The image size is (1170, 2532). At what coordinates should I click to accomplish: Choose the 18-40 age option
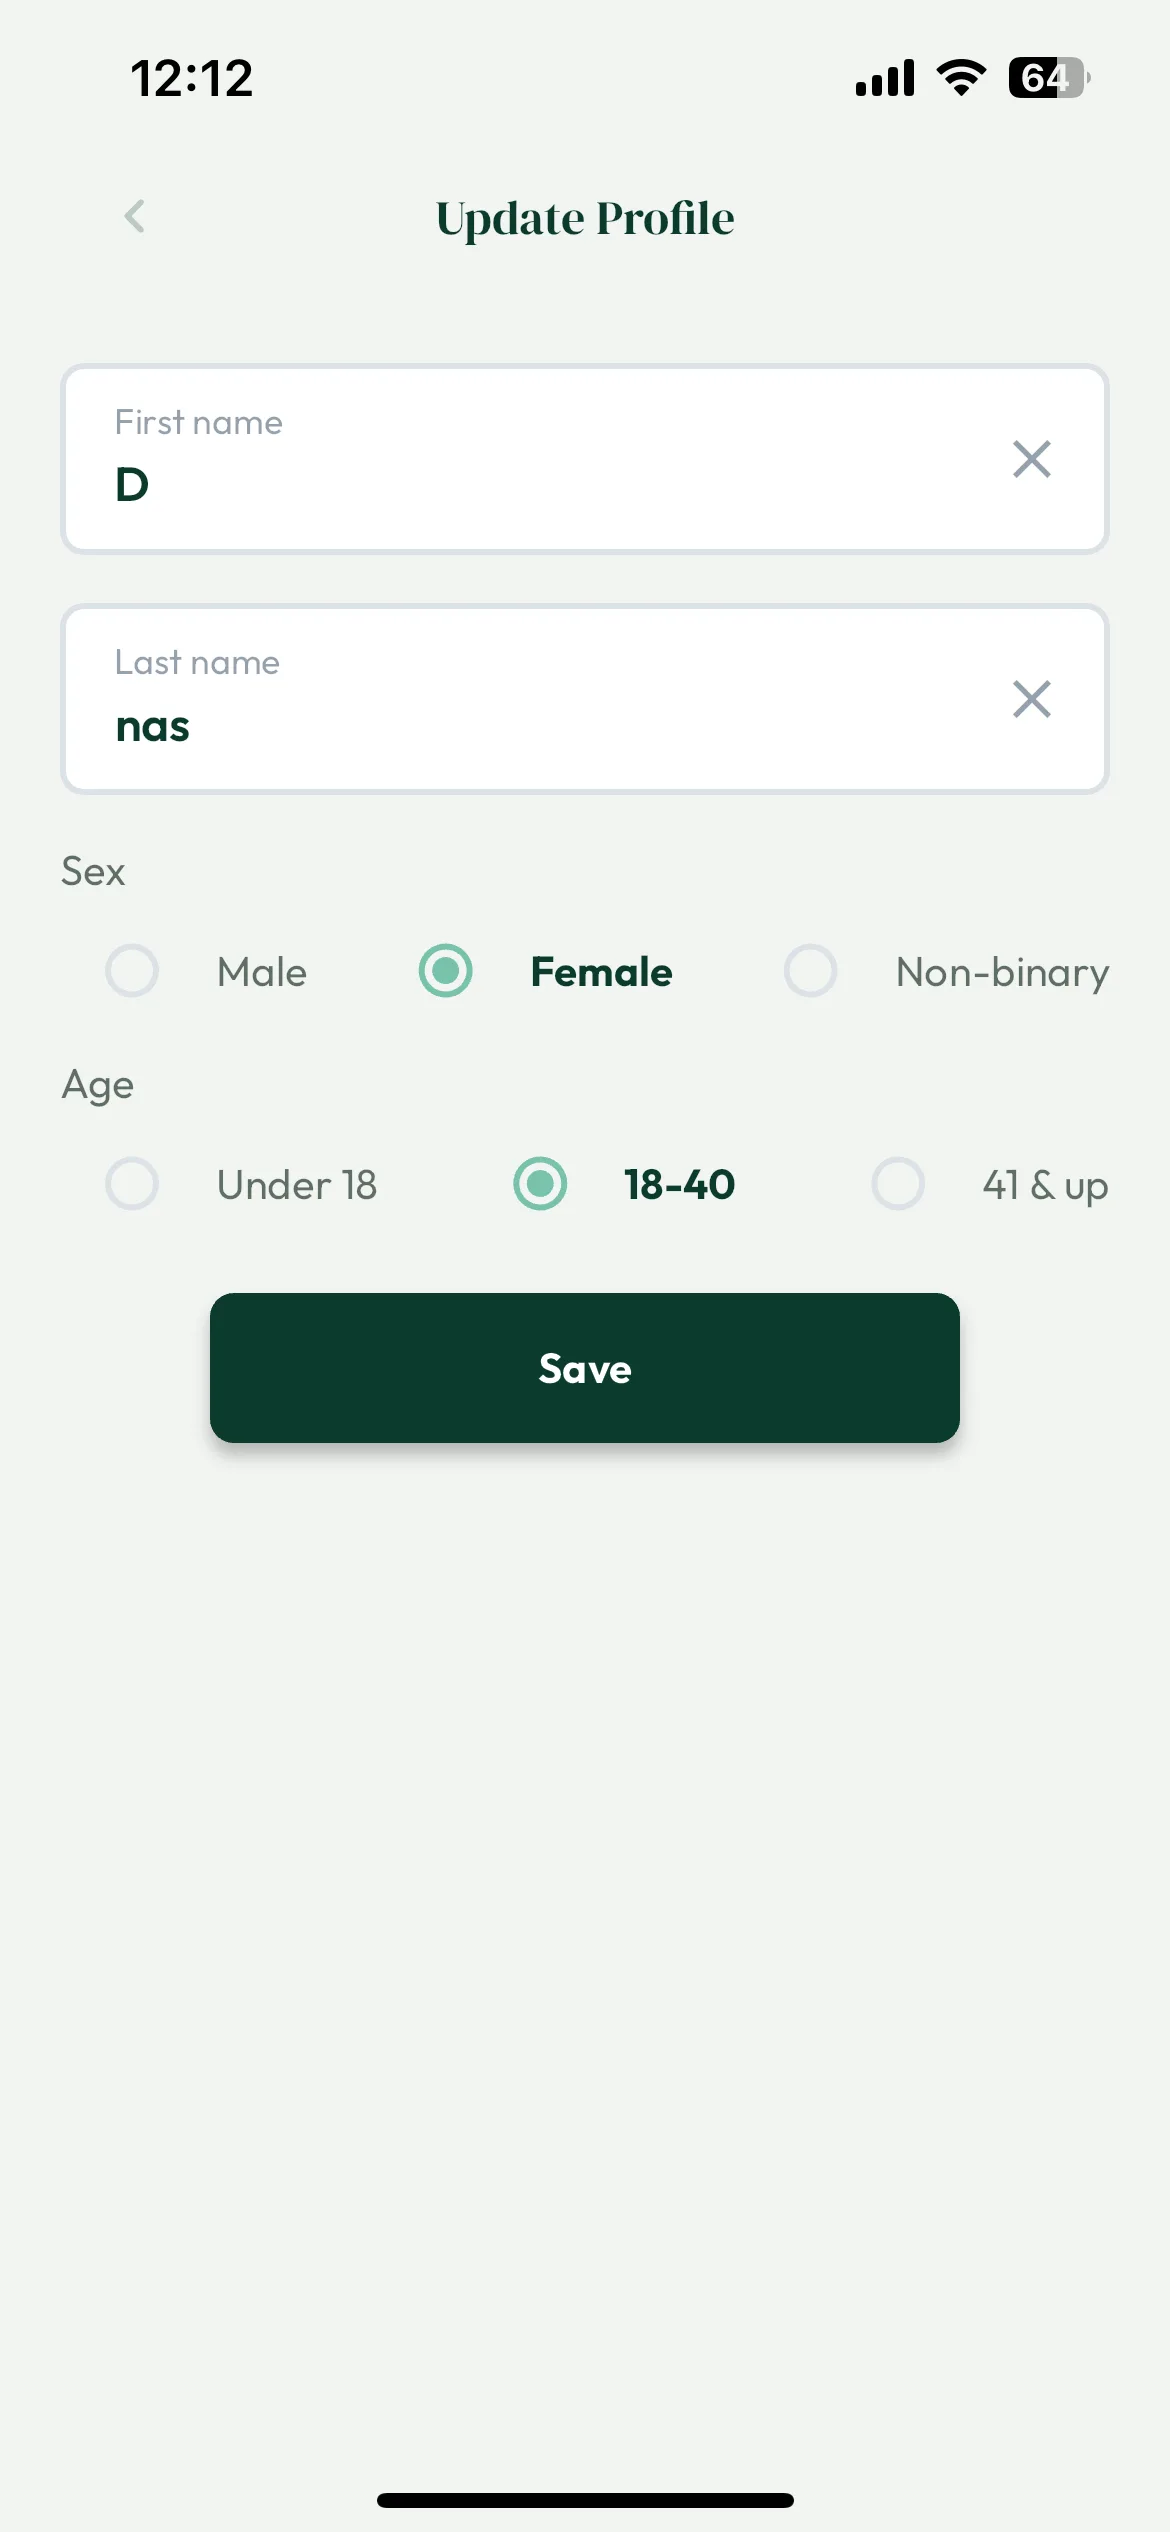(540, 1184)
